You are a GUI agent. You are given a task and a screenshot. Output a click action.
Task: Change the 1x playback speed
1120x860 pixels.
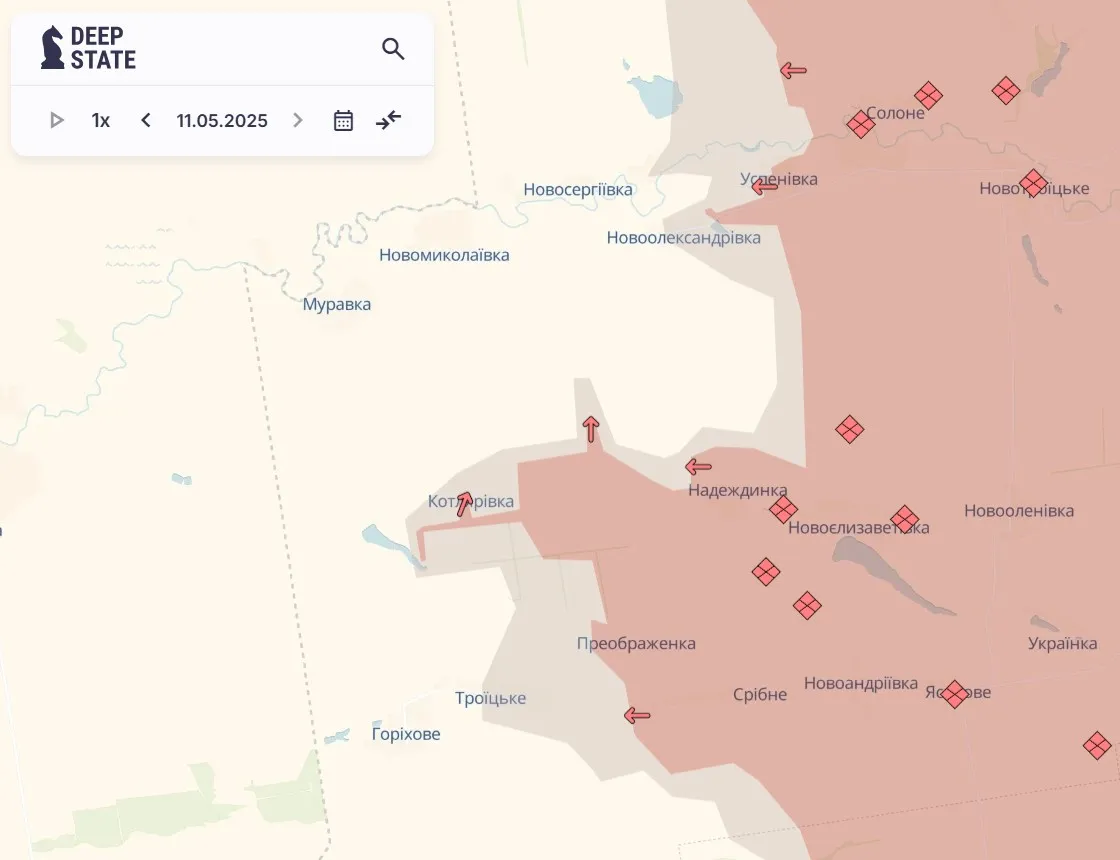tap(100, 120)
